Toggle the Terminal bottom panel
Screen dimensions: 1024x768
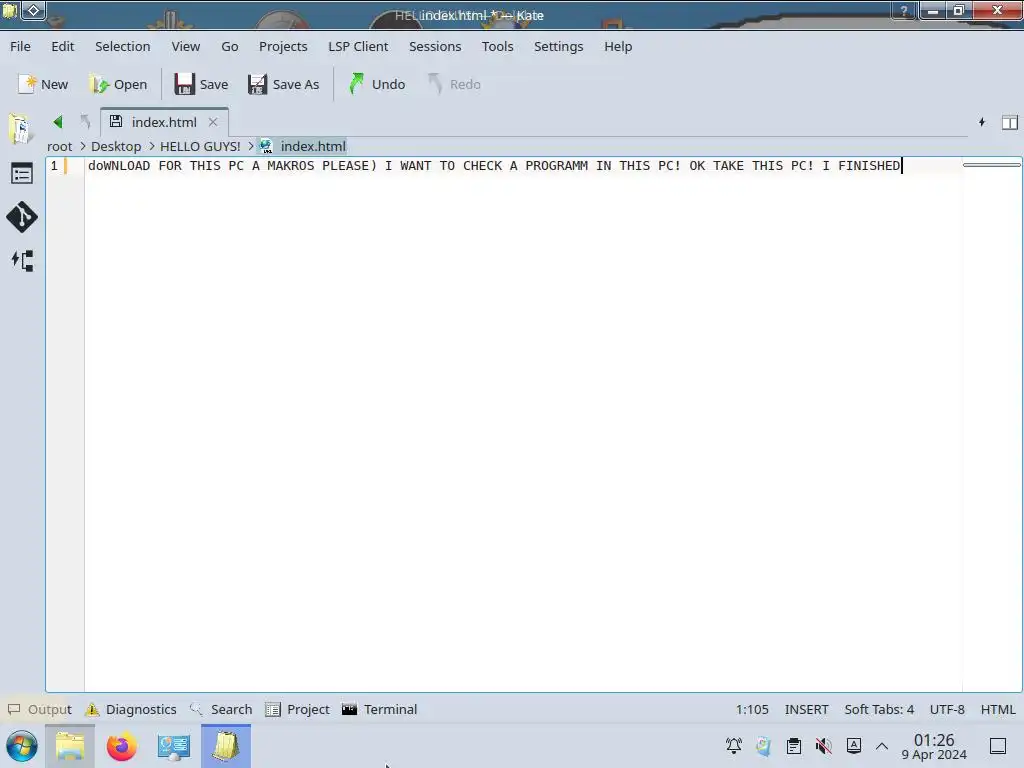[379, 709]
